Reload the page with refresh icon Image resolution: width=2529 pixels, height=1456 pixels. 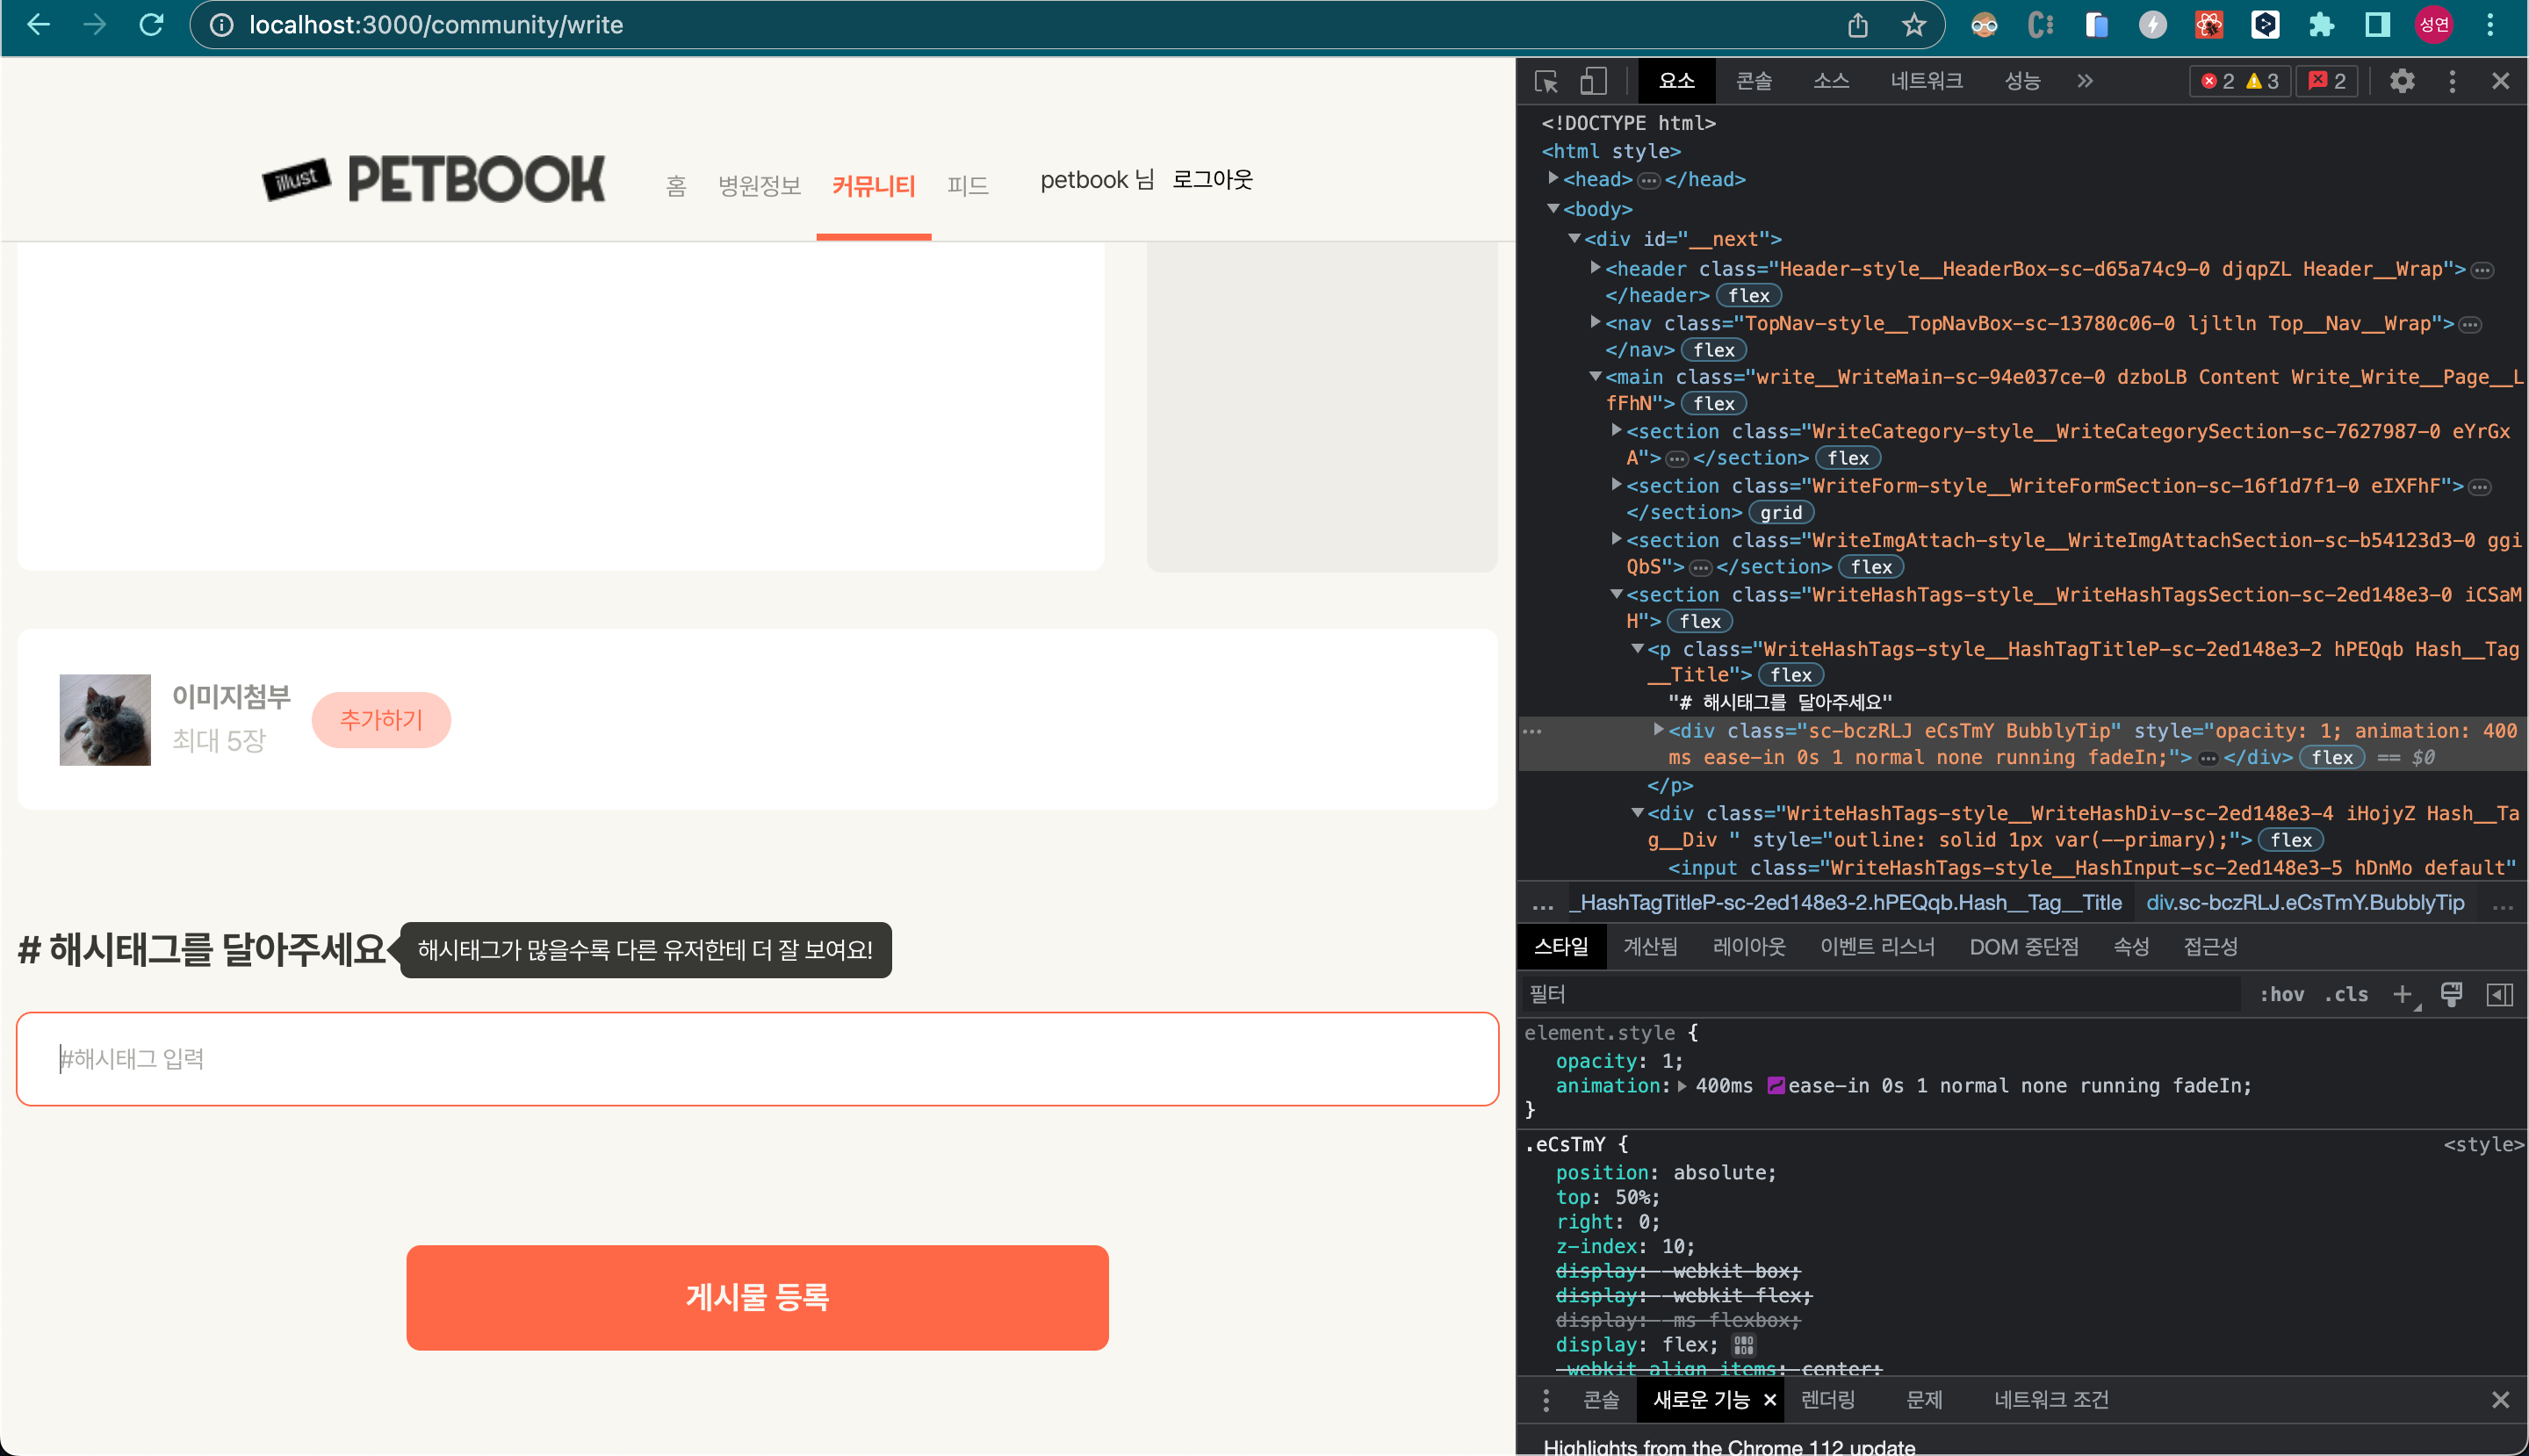coord(151,25)
